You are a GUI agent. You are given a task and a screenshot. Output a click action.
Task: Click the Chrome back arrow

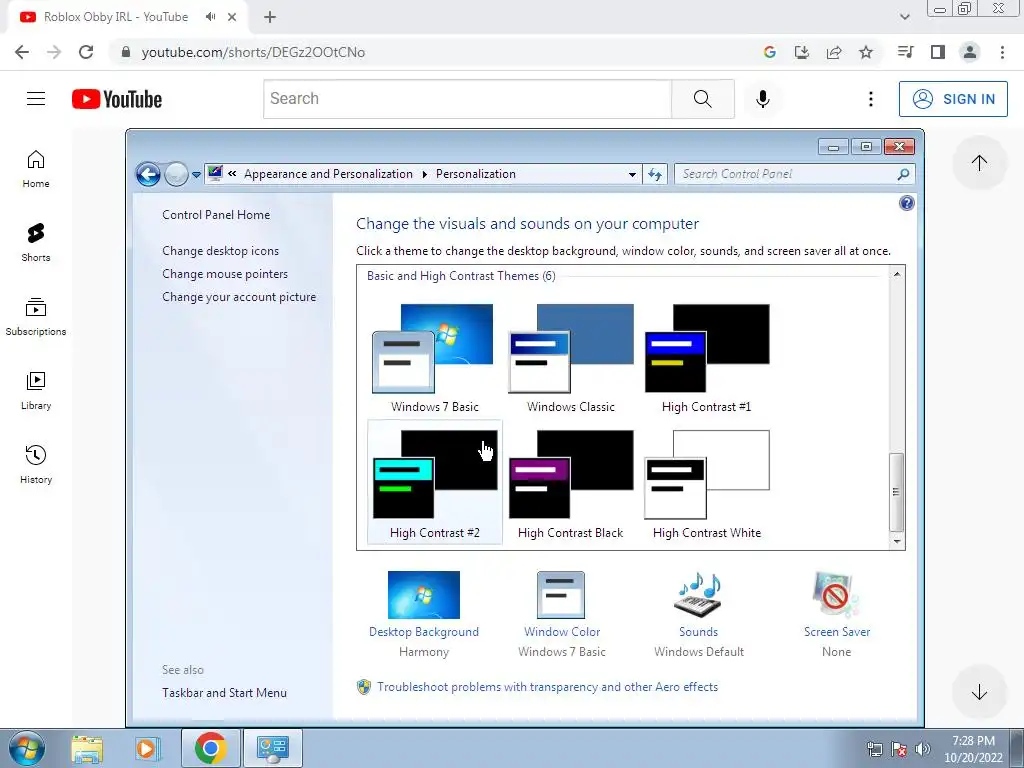pyautogui.click(x=22, y=52)
